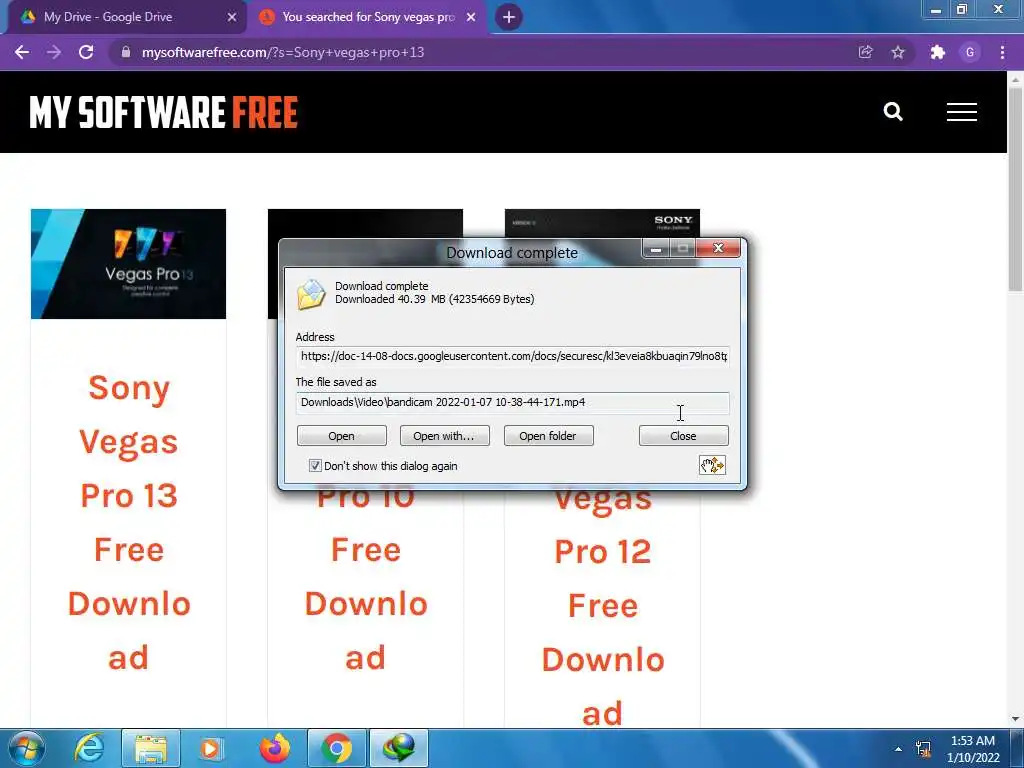Screen dimensions: 1024x768
Task: Click the drag-and-drop hand icon in dialog
Action: click(x=712, y=465)
